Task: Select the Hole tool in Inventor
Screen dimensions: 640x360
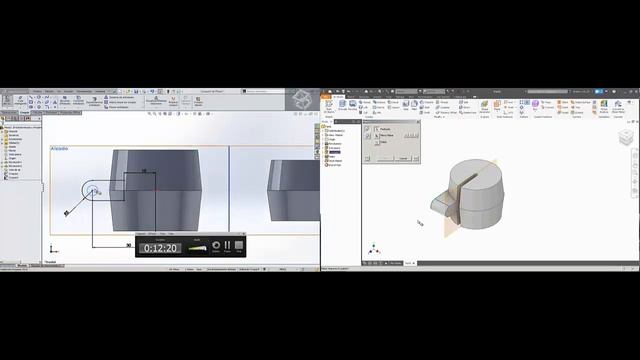Action: pos(406,106)
